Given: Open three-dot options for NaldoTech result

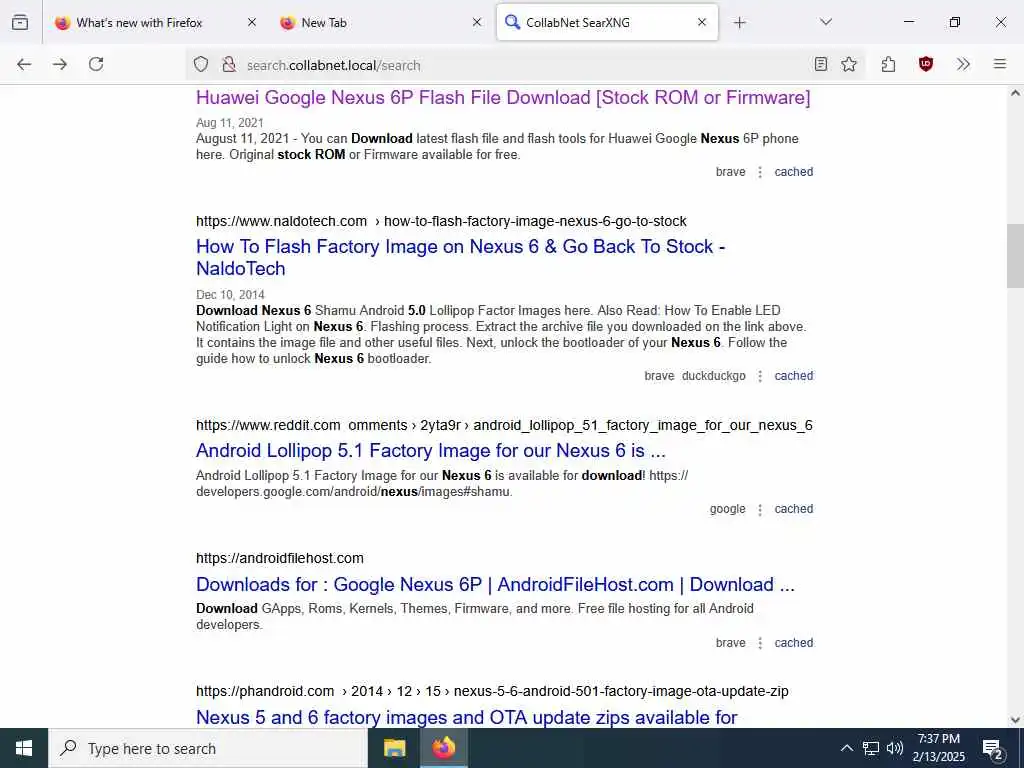Looking at the screenshot, I should [760, 376].
